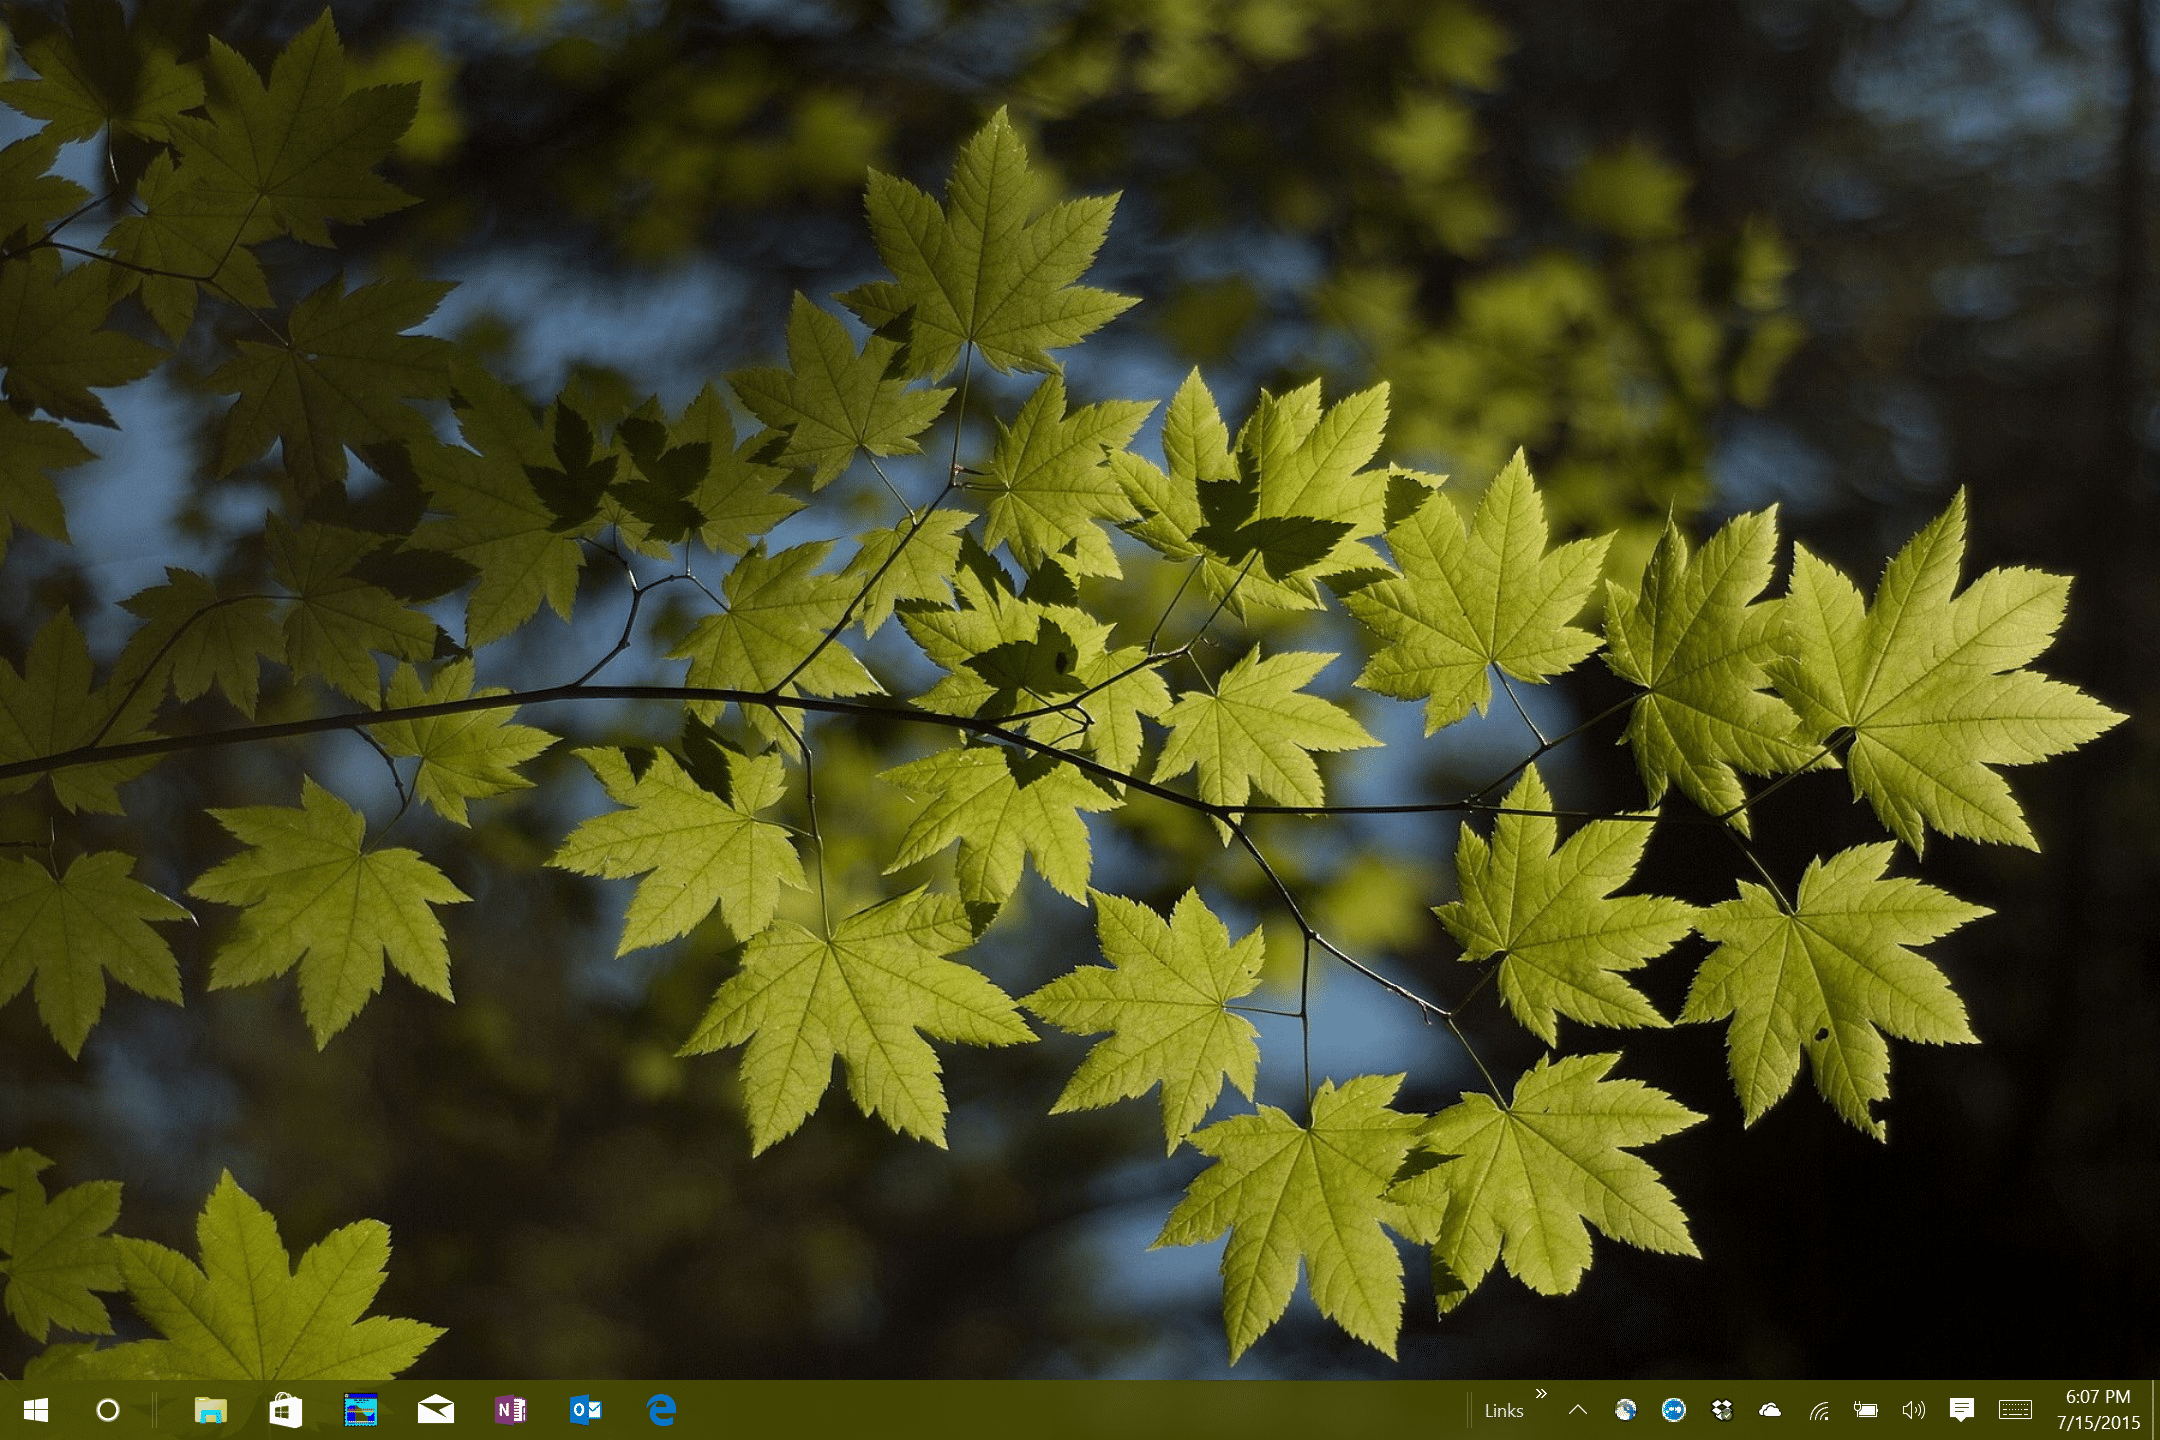2160x1440 pixels.
Task: Open the Microsoft Edge browser
Action: pos(661,1410)
